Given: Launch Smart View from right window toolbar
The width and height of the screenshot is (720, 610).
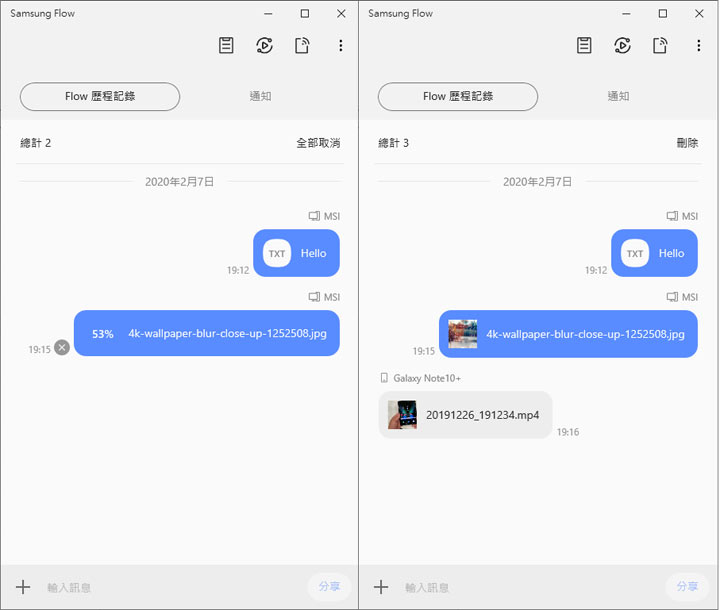Looking at the screenshot, I should pyautogui.click(x=622, y=46).
